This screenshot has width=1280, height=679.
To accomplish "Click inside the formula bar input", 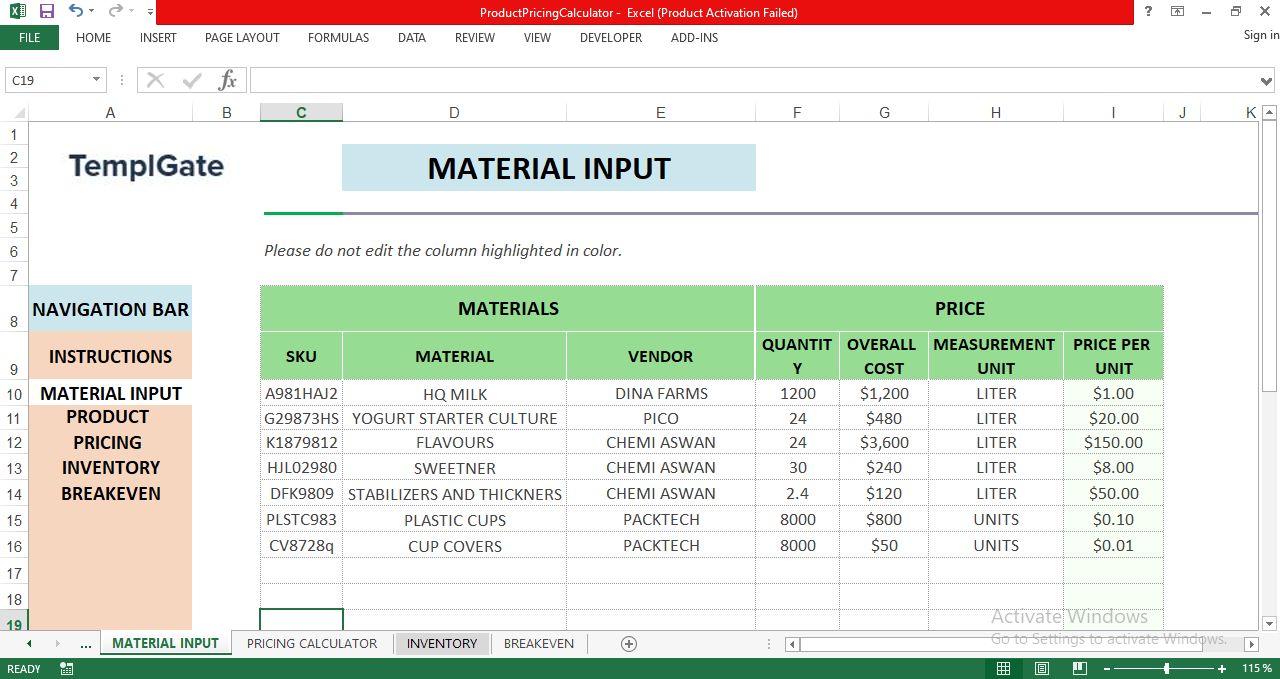I will coord(754,80).
